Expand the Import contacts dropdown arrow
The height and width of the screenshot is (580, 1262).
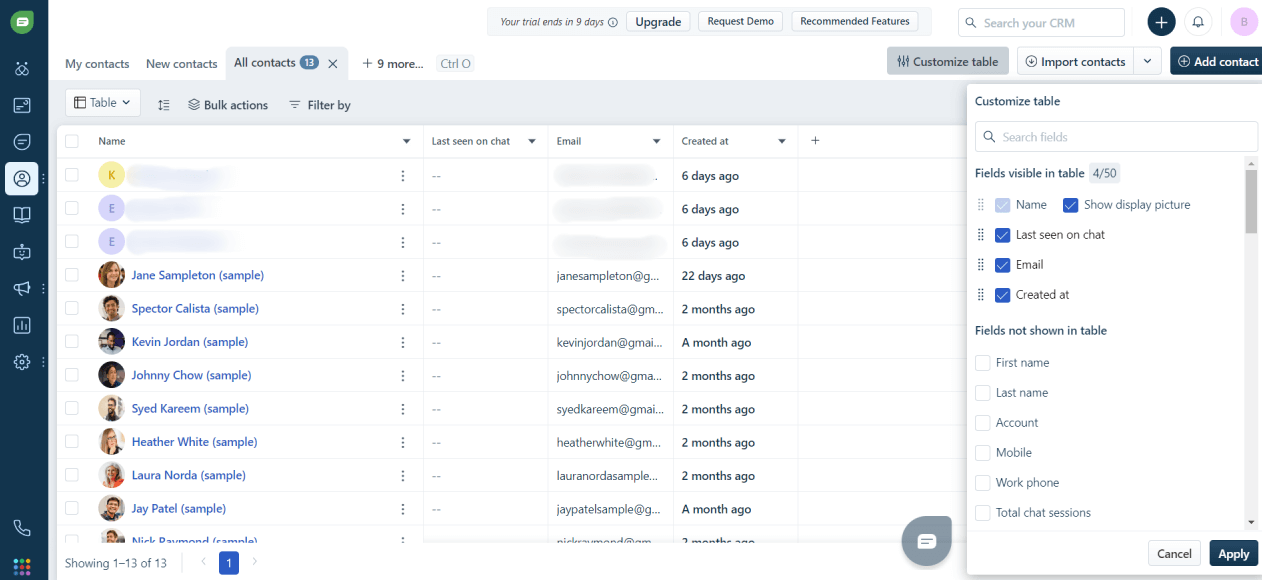tap(1147, 61)
